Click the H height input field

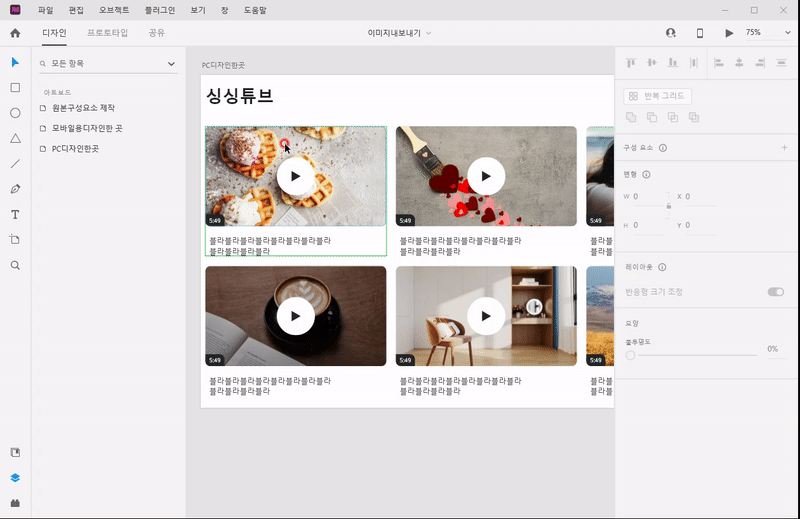coord(648,226)
